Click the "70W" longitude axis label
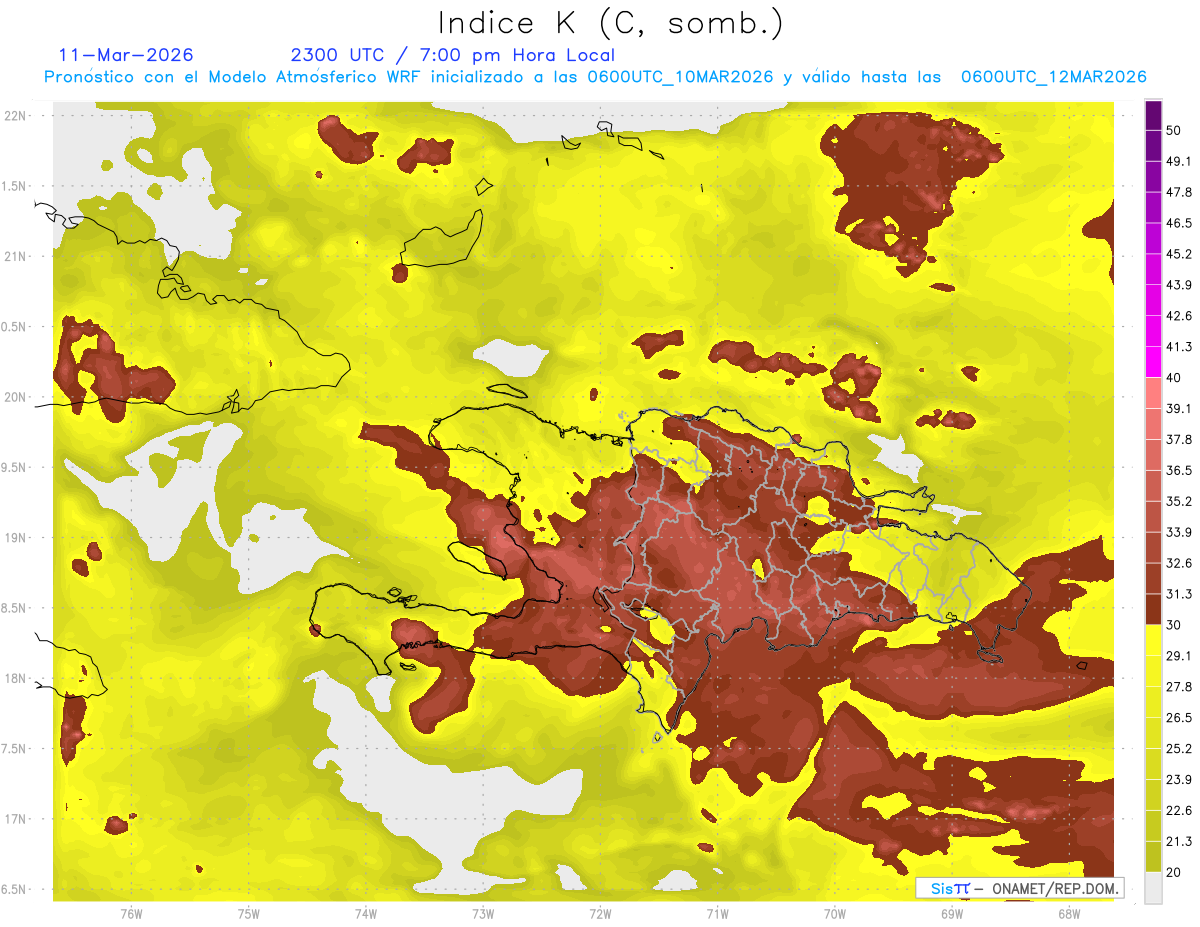This screenshot has width=1200, height=927. click(x=835, y=914)
